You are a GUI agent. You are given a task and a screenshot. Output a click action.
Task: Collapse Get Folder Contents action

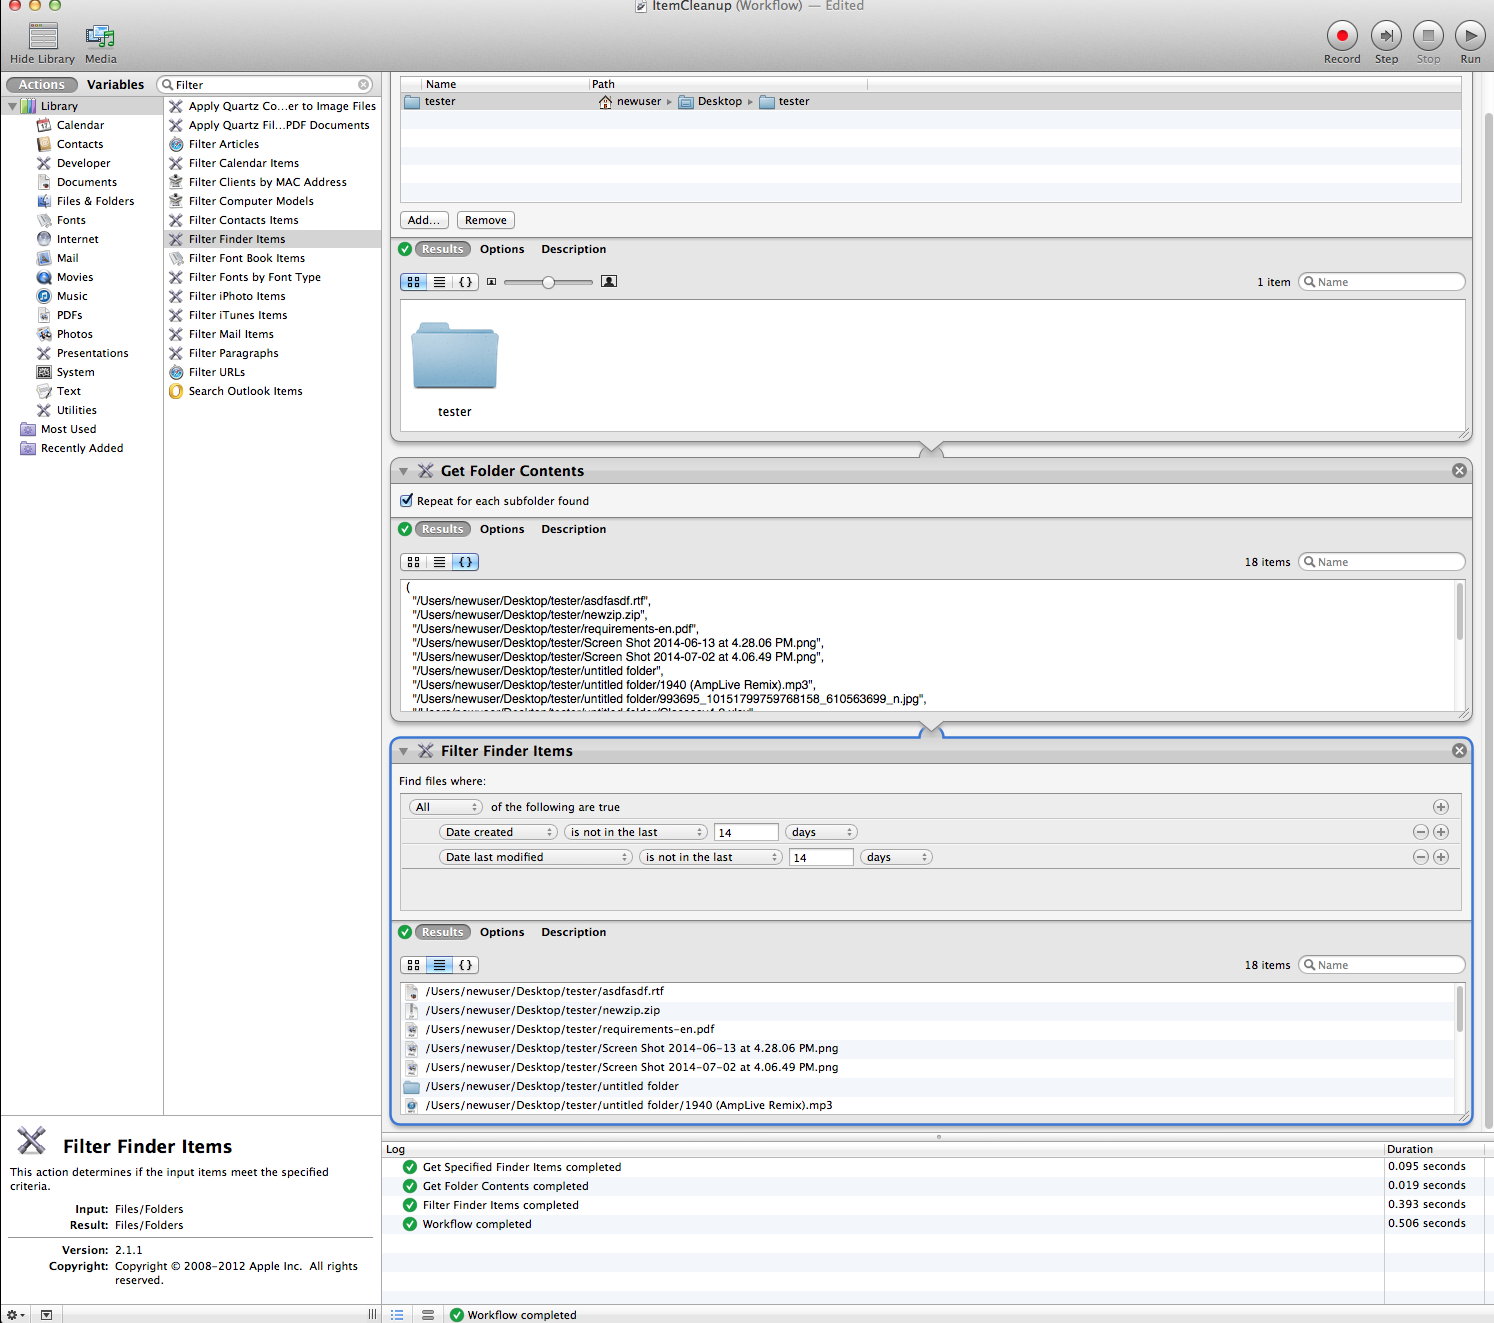403,471
